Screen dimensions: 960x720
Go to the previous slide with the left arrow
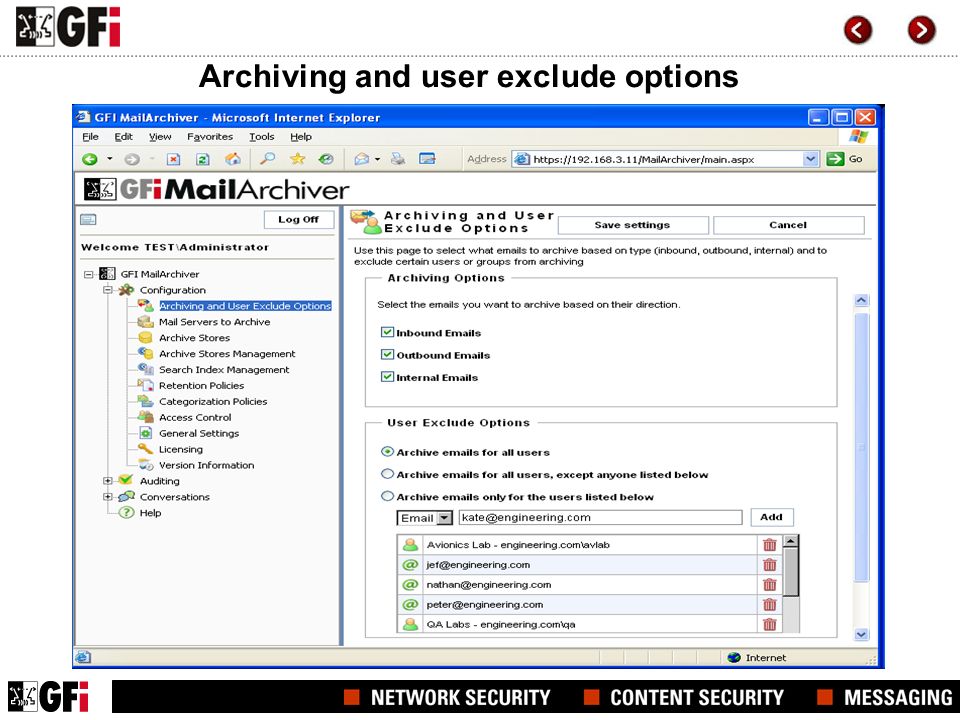point(858,29)
